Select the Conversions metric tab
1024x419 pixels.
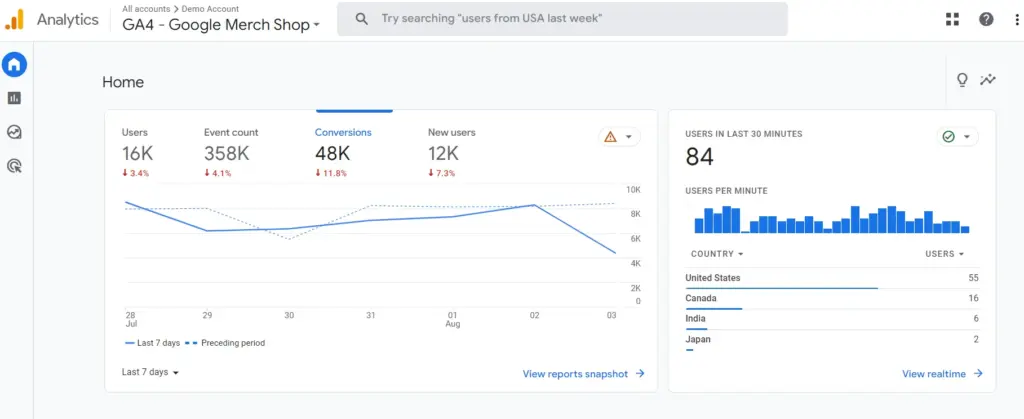[x=344, y=152]
